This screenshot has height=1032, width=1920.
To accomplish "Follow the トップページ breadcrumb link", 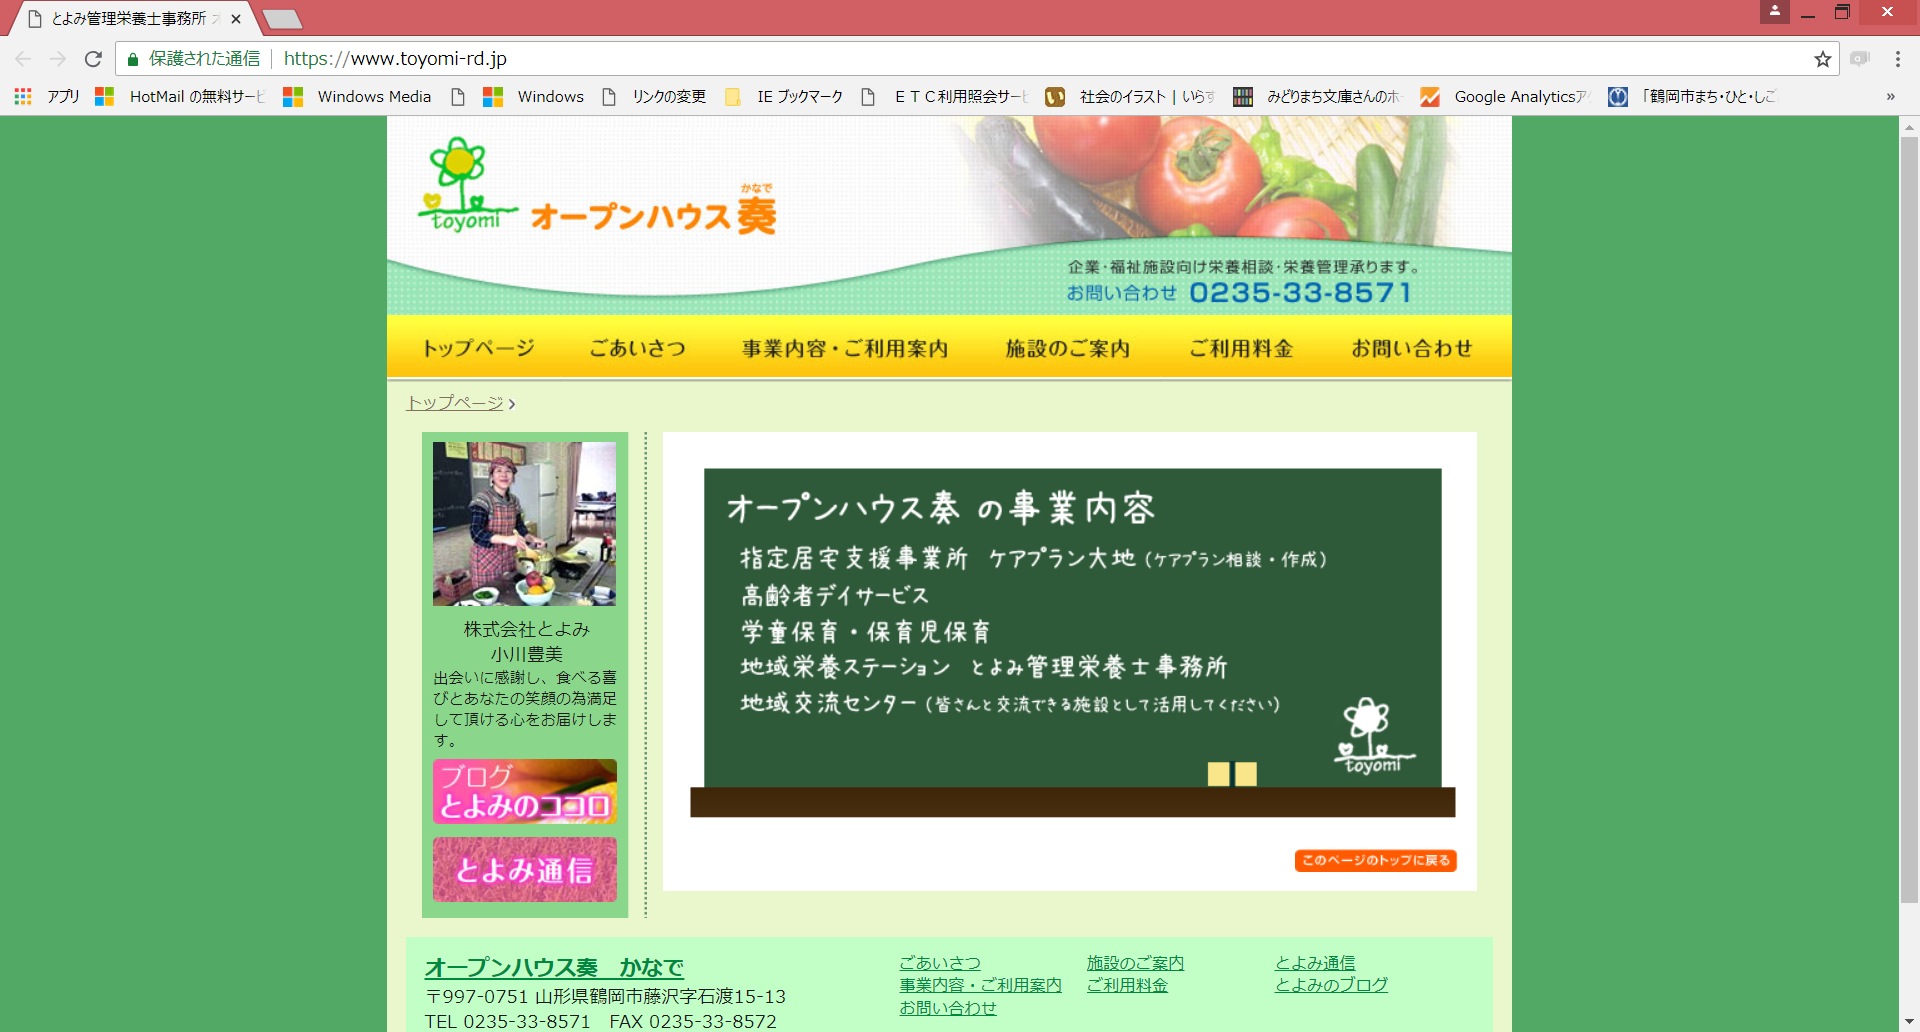I will [455, 402].
